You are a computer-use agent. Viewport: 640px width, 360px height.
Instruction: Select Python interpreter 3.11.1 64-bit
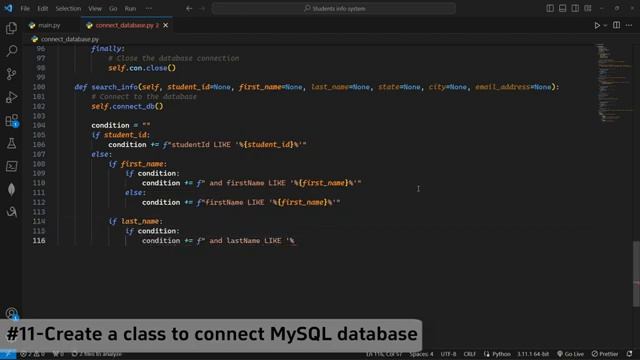[x=533, y=354]
